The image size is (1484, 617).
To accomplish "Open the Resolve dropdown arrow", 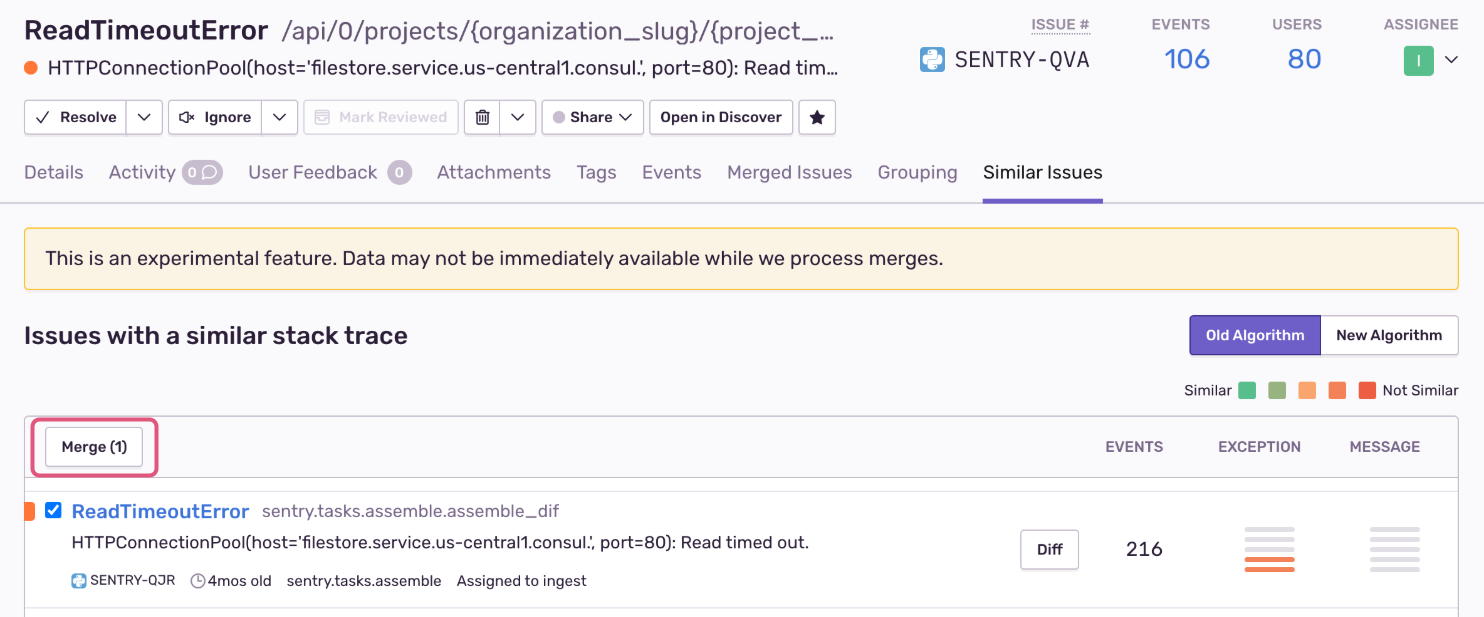I will click(x=143, y=117).
